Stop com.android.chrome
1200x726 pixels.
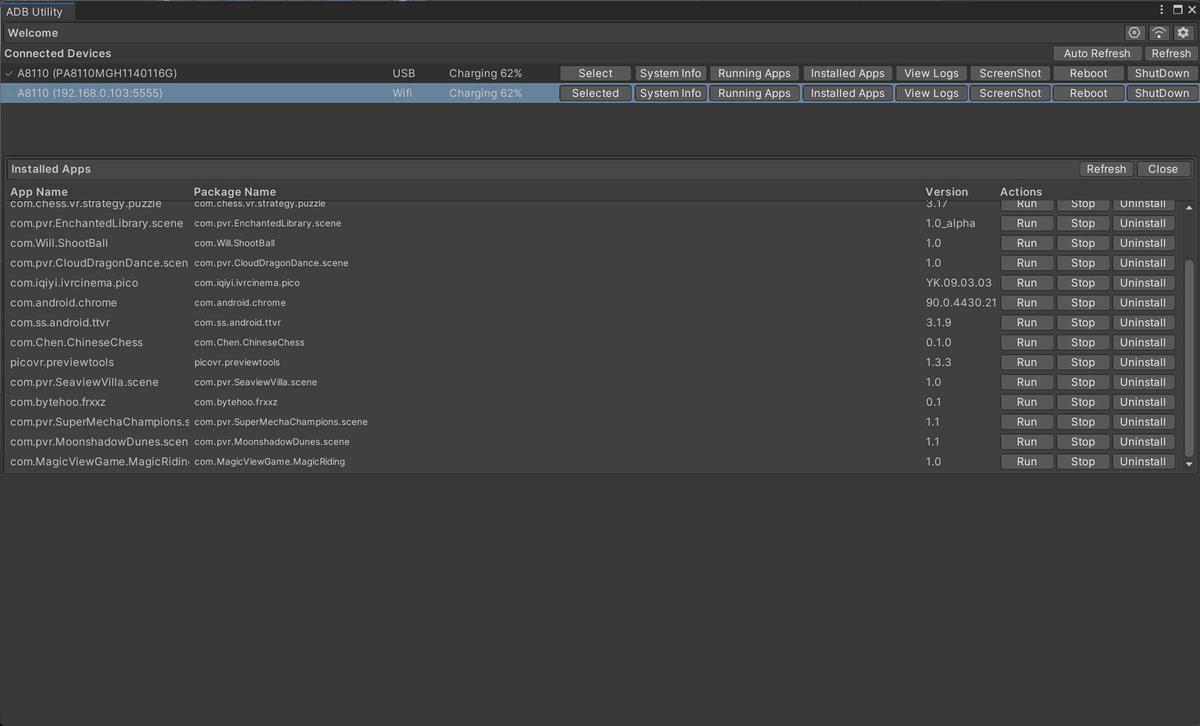click(x=1083, y=303)
